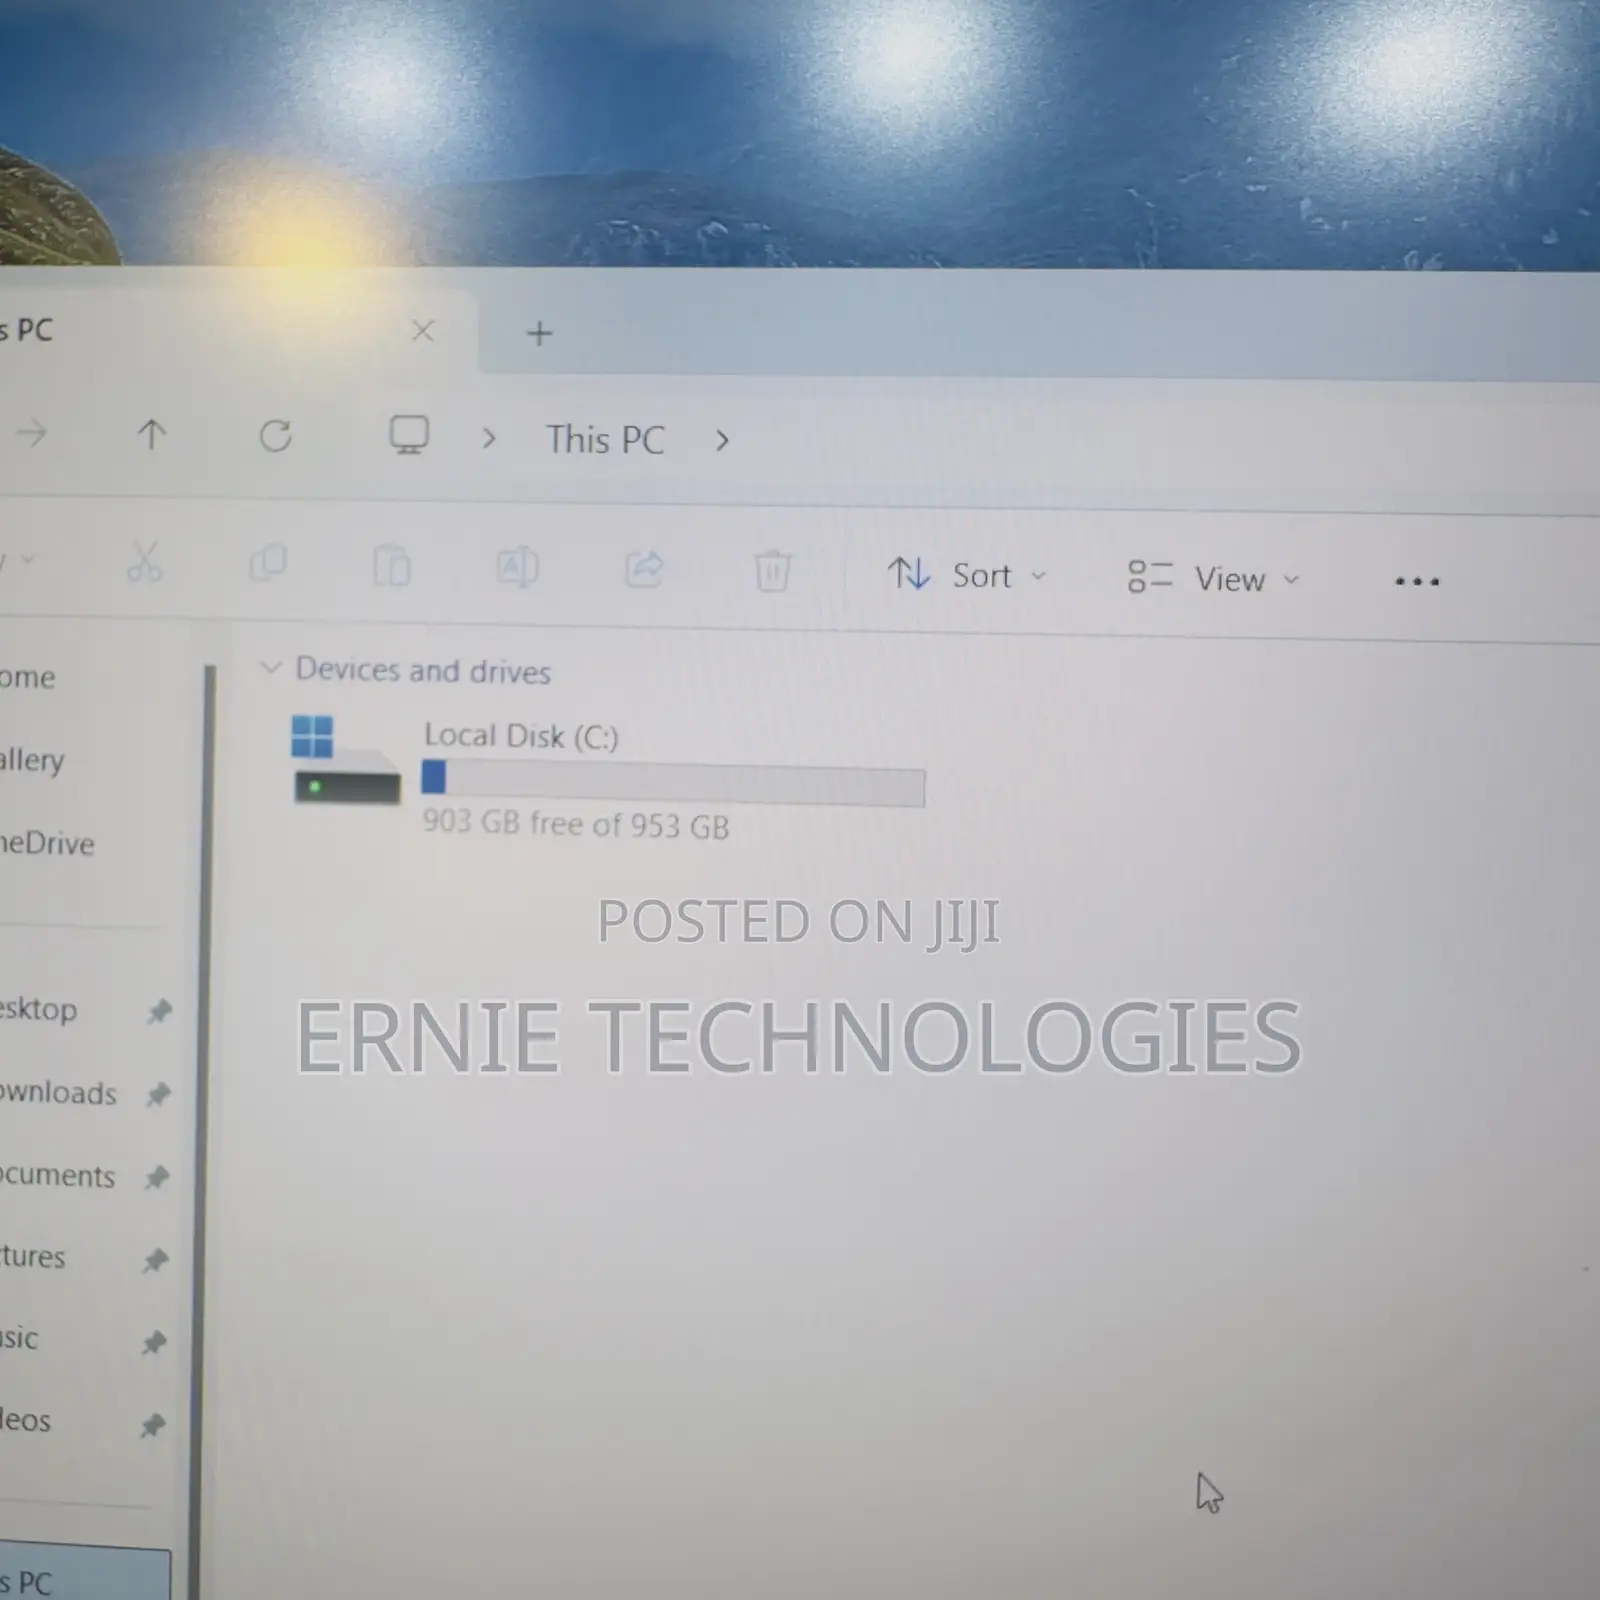Click the Delete trash can icon
1600x1600 pixels.
point(772,571)
